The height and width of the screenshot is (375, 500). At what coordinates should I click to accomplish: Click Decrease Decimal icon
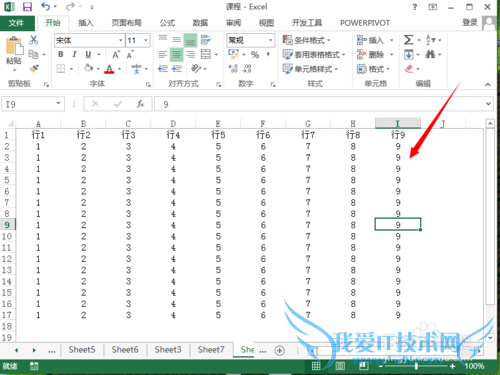[247, 69]
